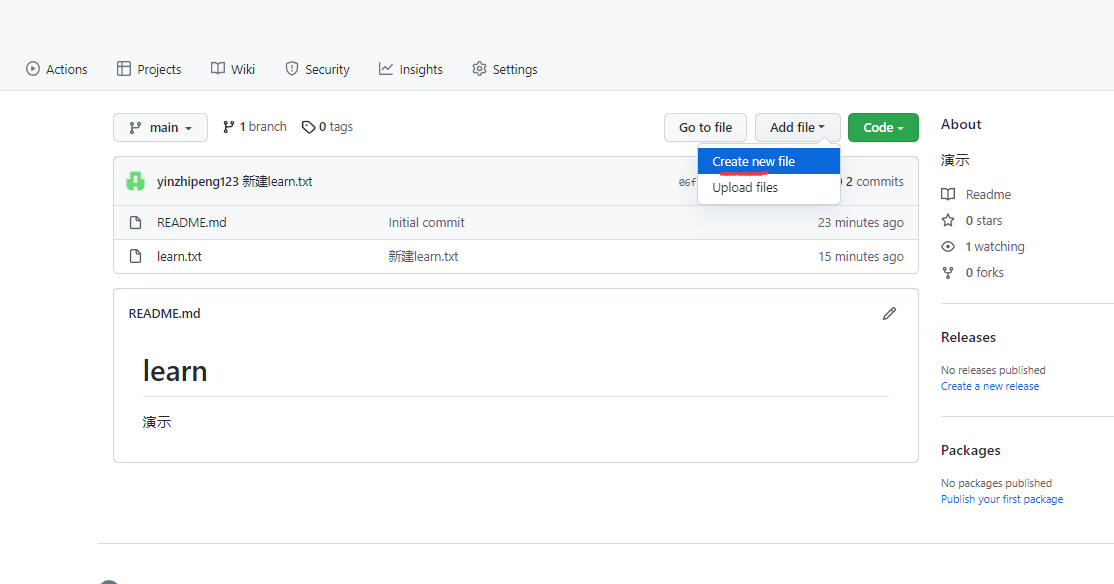Click the Projects table icon
This screenshot has height=584, width=1114.
pos(124,68)
